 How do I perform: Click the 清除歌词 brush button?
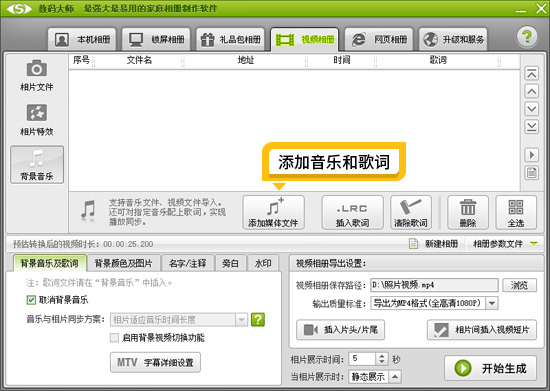(x=411, y=213)
